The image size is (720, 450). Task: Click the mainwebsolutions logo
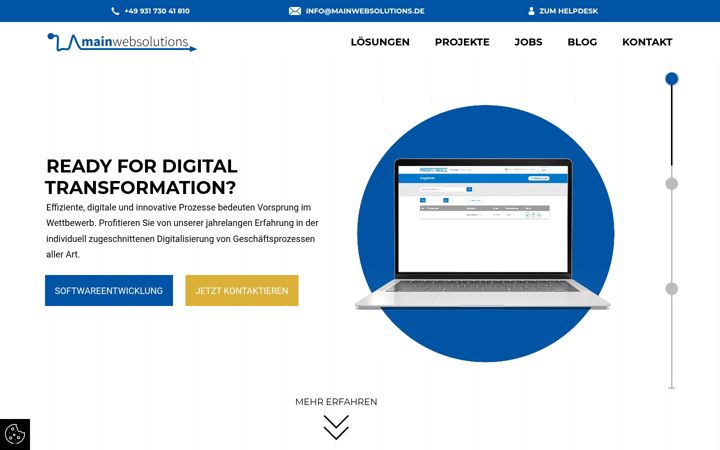[122, 42]
